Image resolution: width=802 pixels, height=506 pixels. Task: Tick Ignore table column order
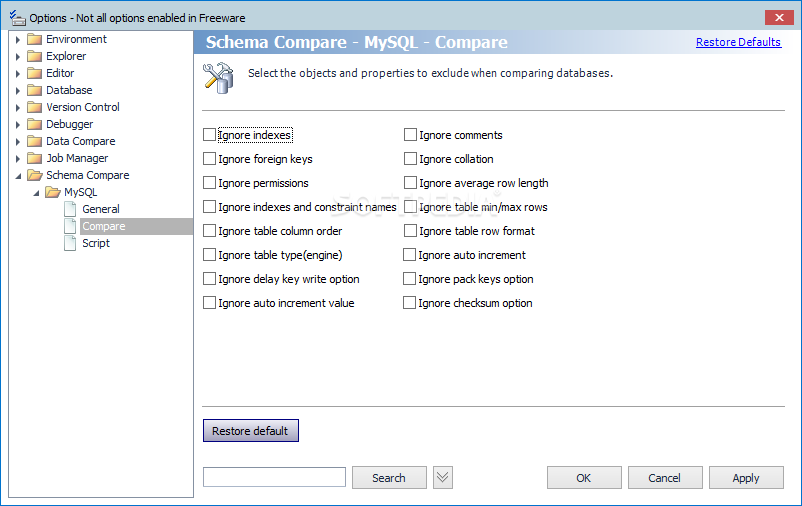tap(209, 231)
